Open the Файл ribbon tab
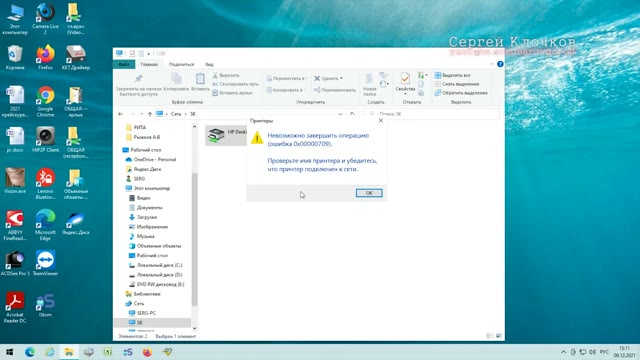 (124, 64)
